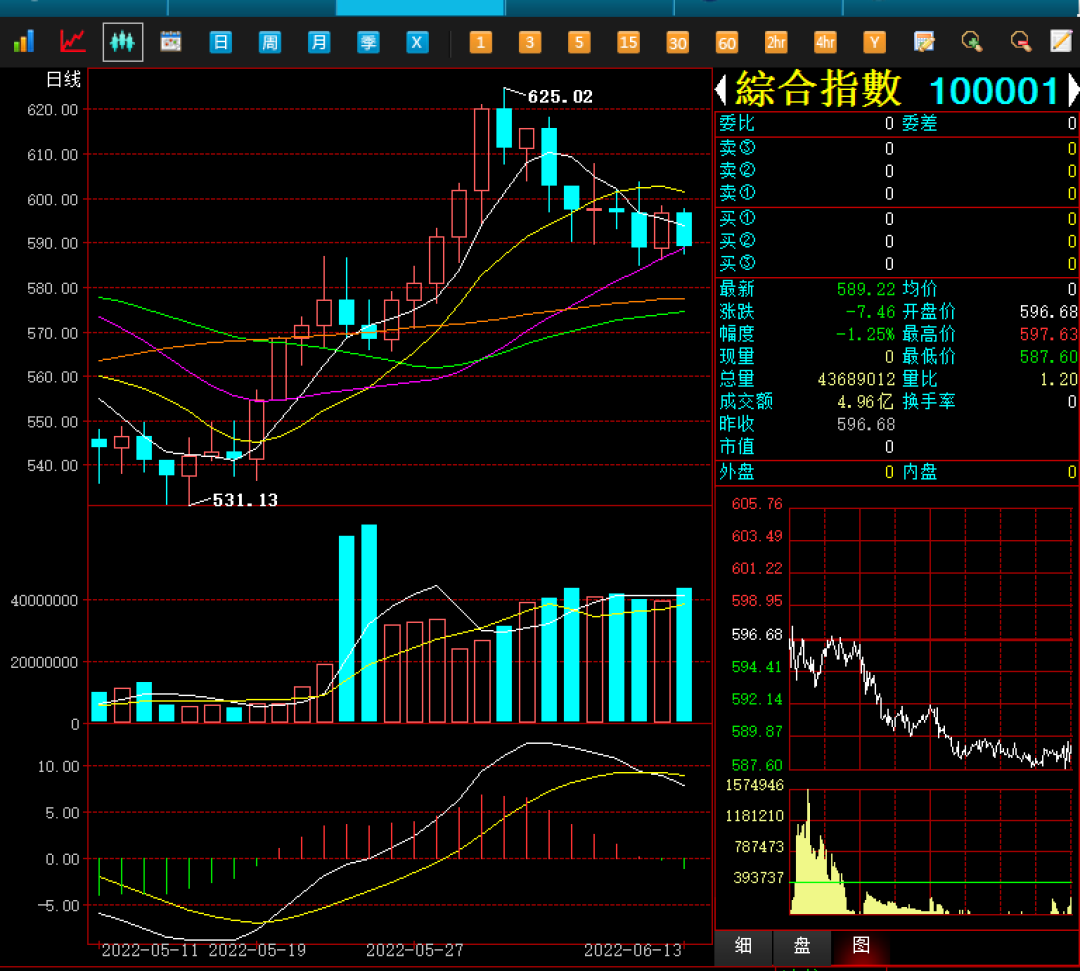Click the 委比 label
Image resolution: width=1080 pixels, height=971 pixels.
737,123
